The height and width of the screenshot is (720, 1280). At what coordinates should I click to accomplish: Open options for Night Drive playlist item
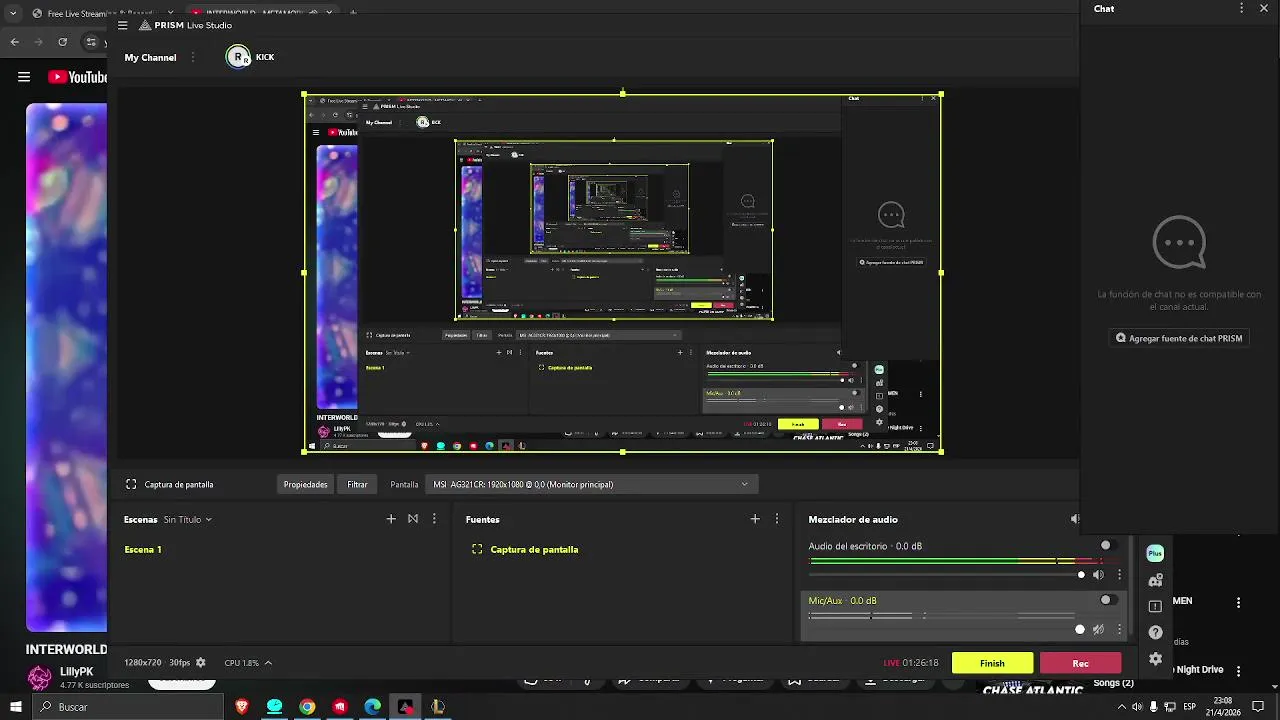[1238, 670]
